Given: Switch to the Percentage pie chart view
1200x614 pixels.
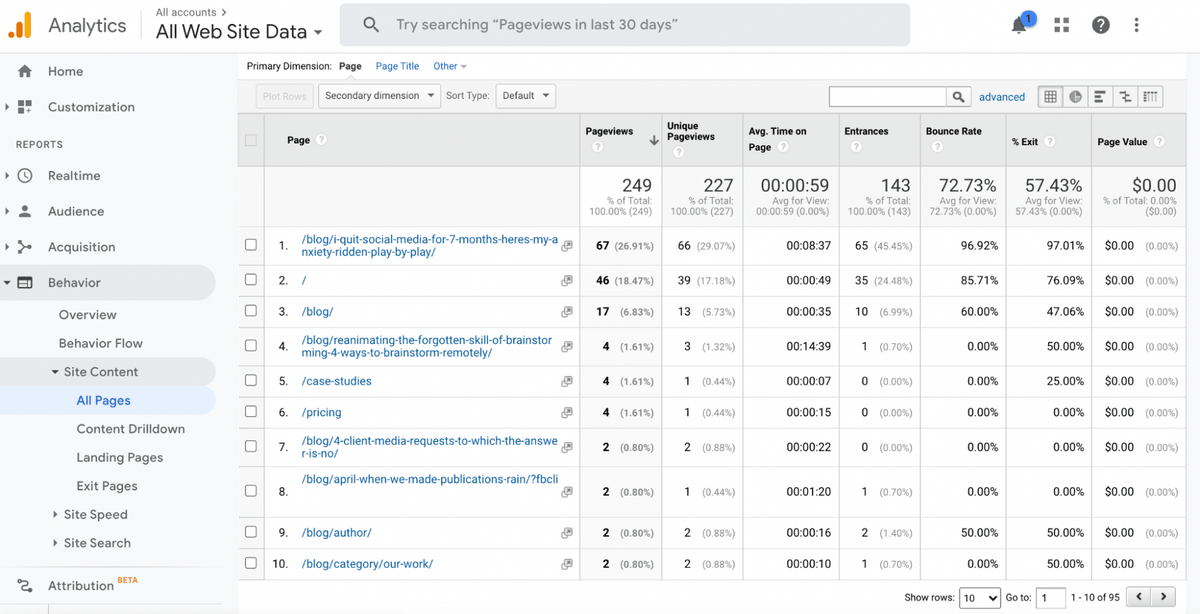Looking at the screenshot, I should click(1075, 96).
